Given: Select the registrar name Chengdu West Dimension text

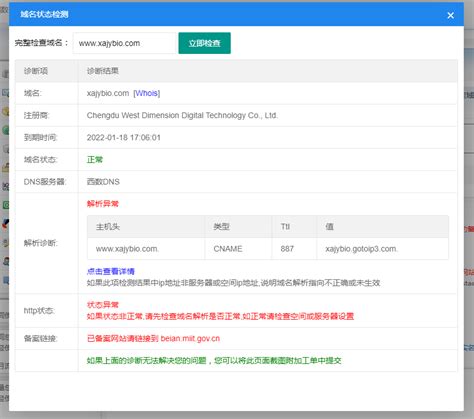Looking at the screenshot, I should pyautogui.click(x=182, y=115).
